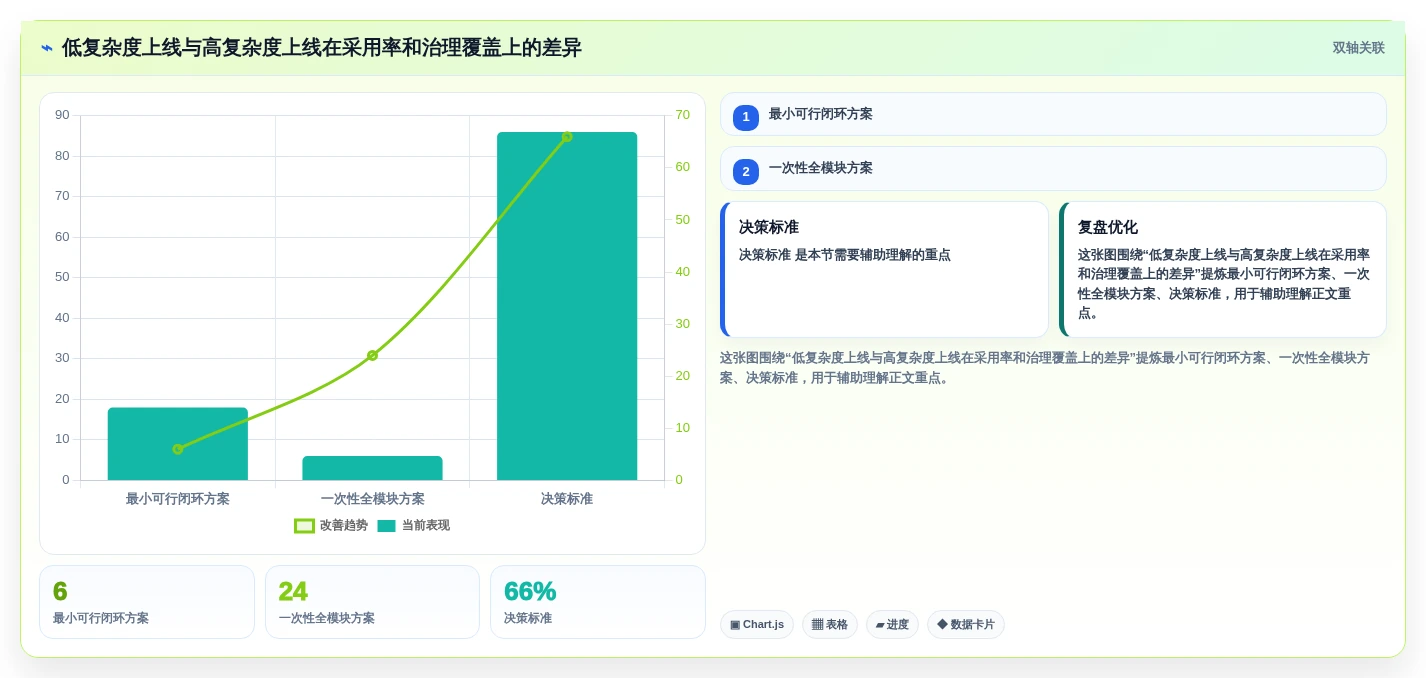Click the 进度 tag
1426x678 pixels.
[892, 625]
